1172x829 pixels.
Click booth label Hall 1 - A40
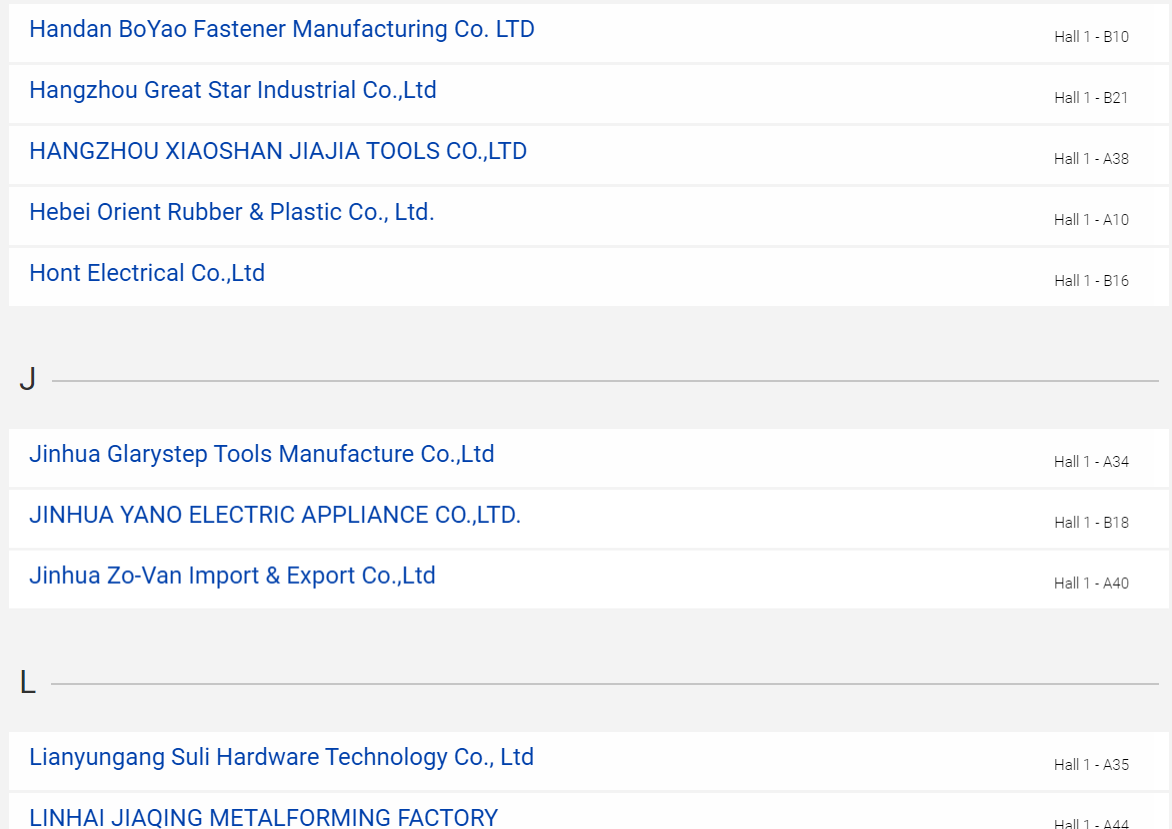tap(1091, 583)
